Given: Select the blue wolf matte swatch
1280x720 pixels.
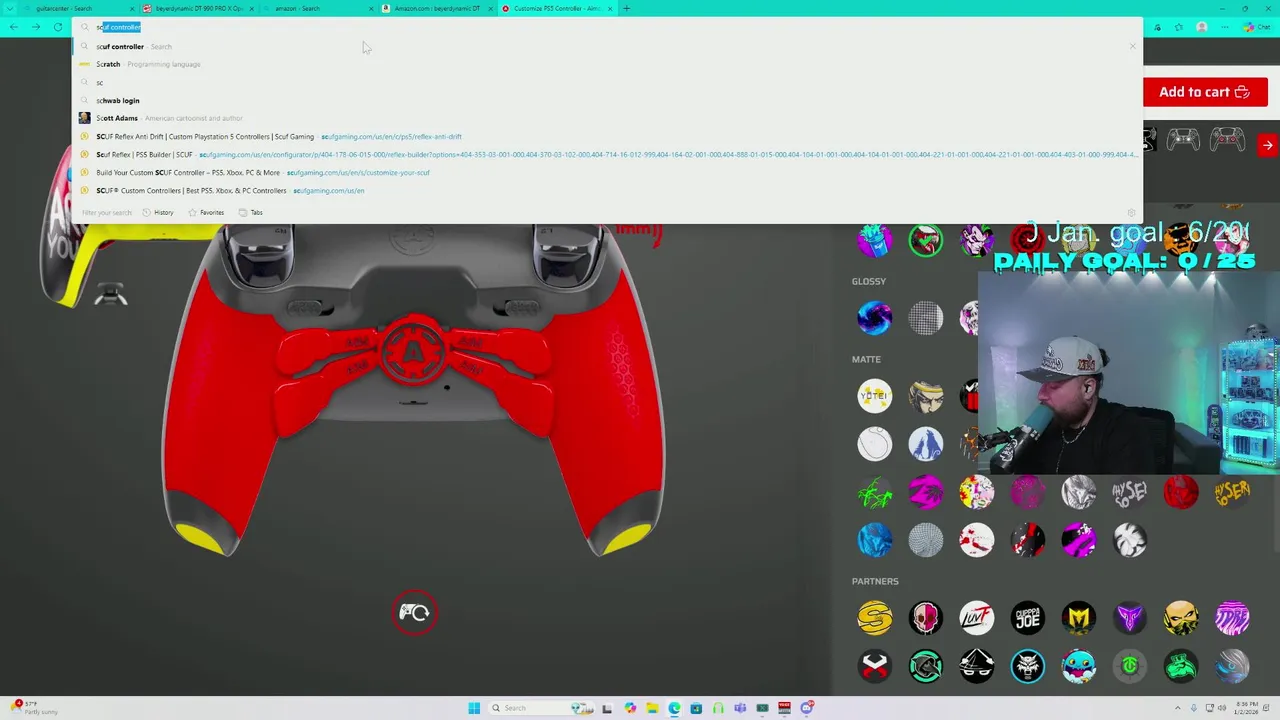Looking at the screenshot, I should click(925, 444).
